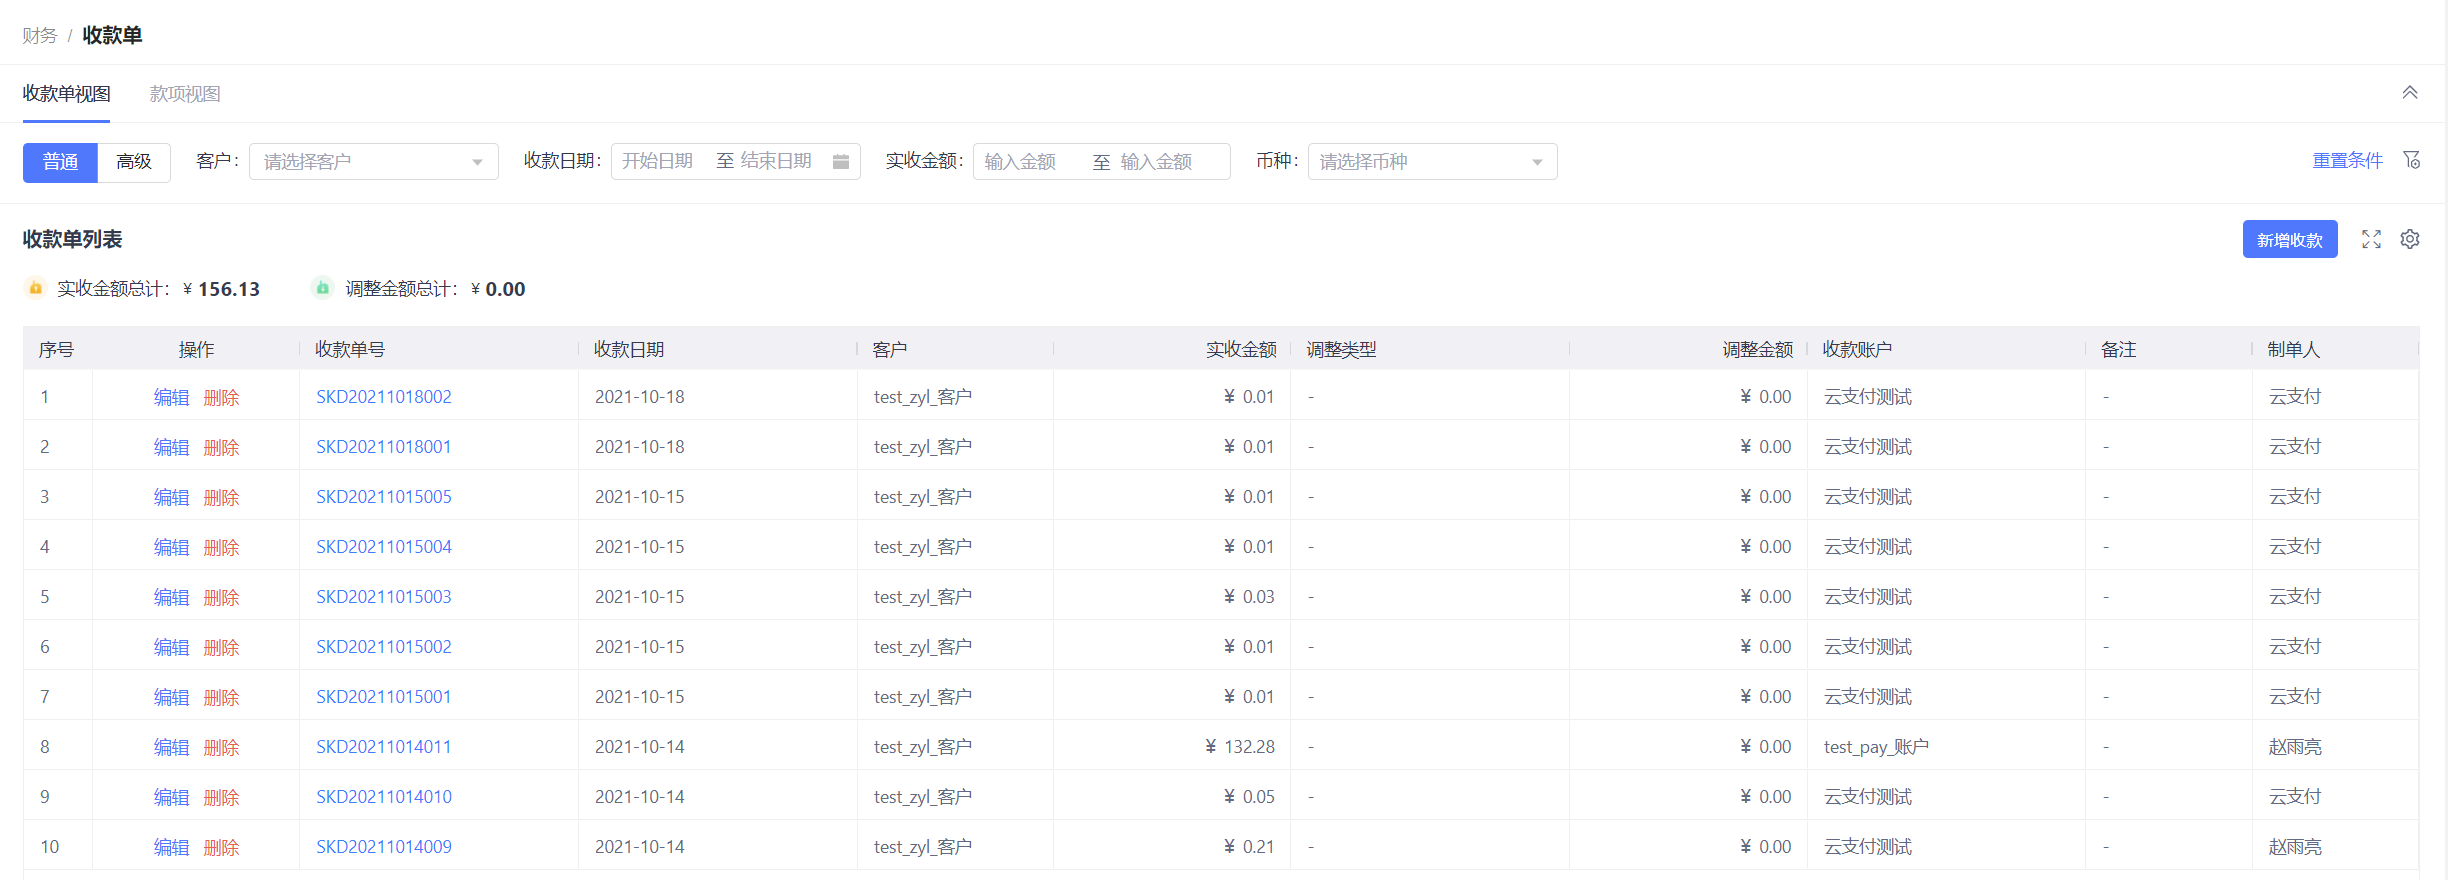Click the 调整金额总计 green icon
Screen dimensions: 2448x880
322,288
